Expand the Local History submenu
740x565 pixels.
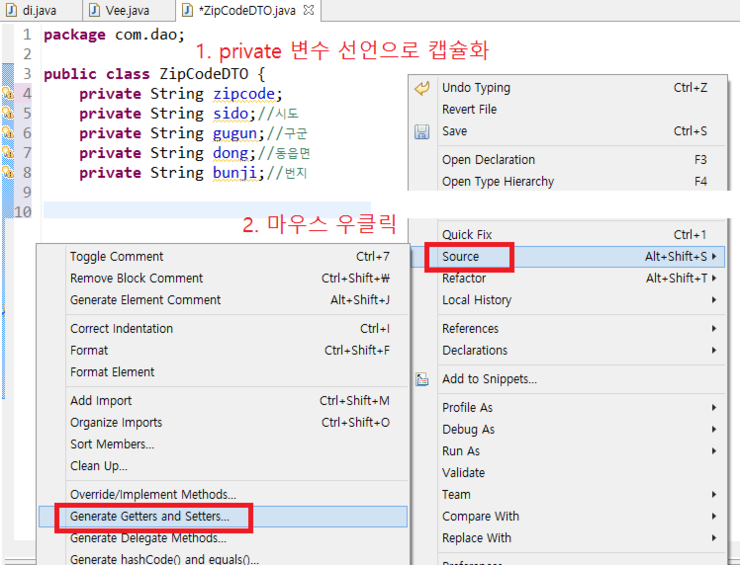(x=714, y=300)
